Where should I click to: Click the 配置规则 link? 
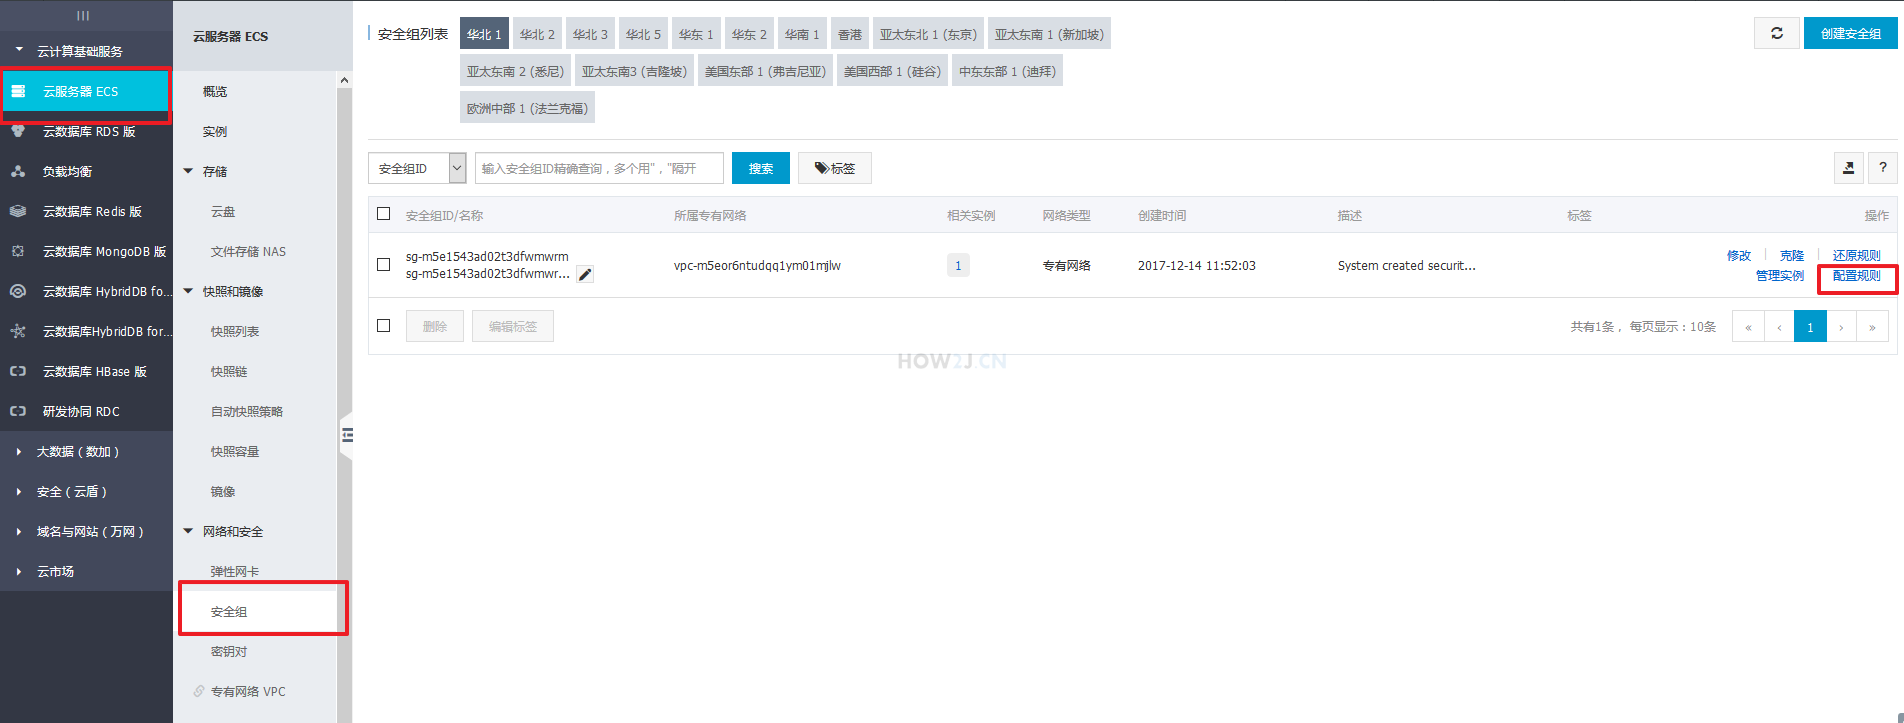pyautogui.click(x=1856, y=276)
